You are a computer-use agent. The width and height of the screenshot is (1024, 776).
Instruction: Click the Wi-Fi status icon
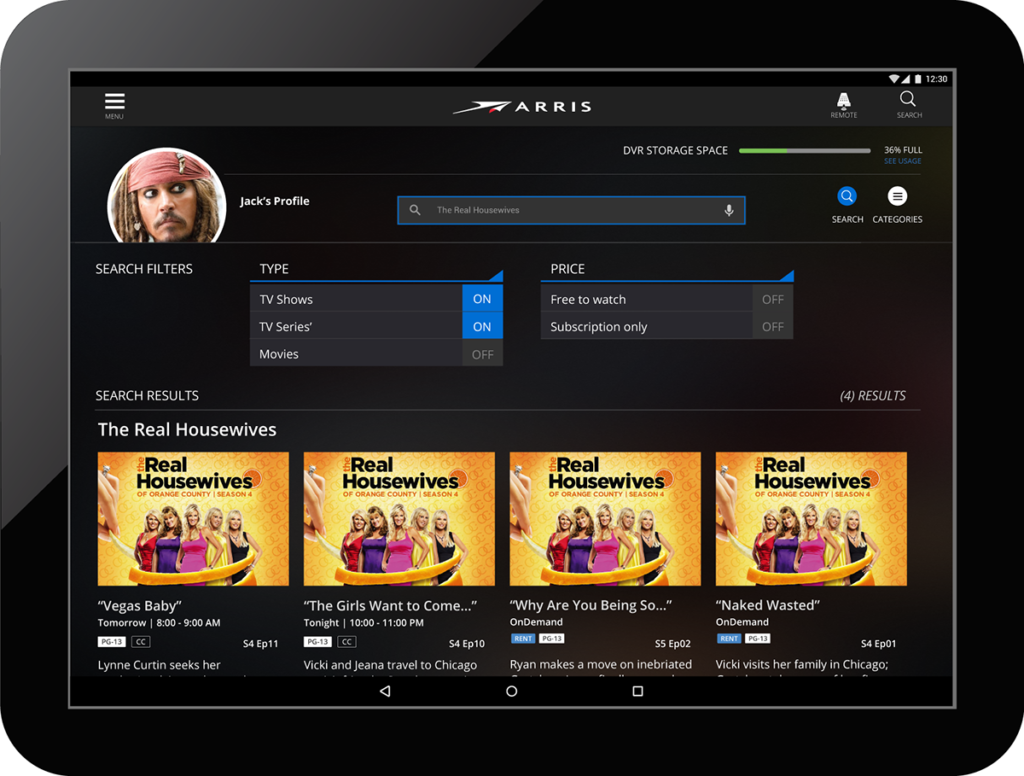click(x=893, y=79)
